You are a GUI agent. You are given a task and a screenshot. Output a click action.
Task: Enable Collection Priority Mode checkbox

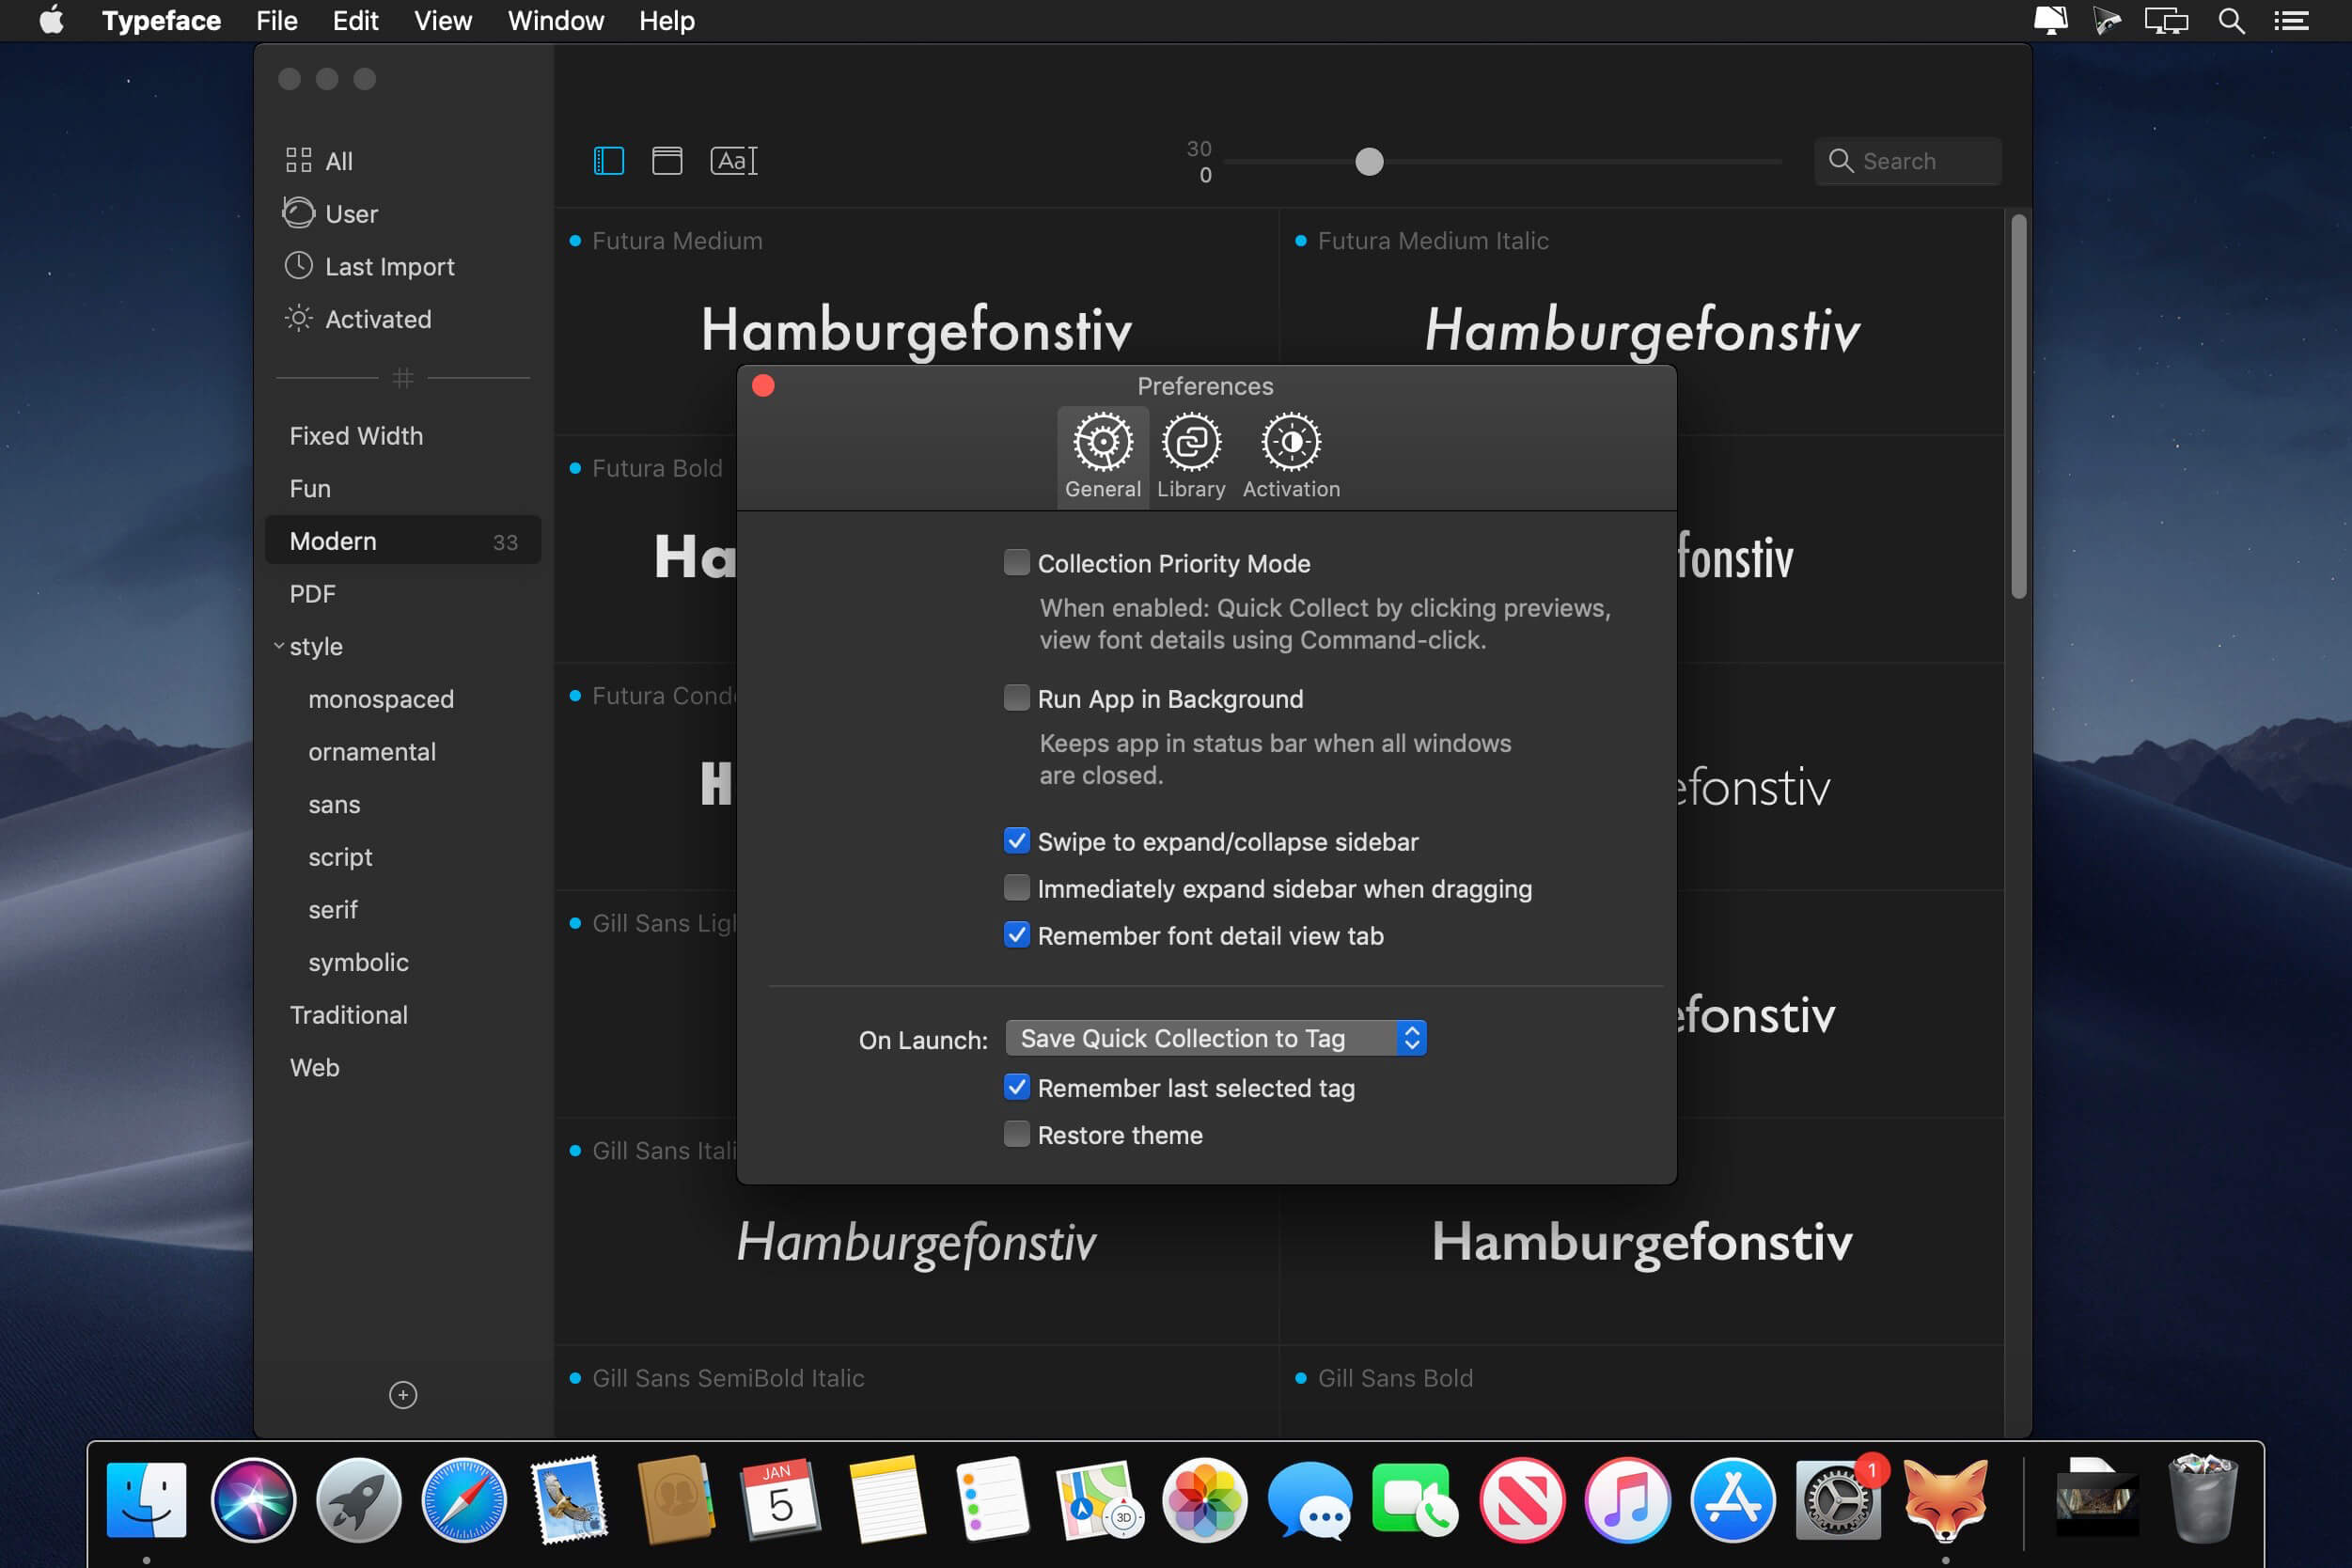point(1016,562)
